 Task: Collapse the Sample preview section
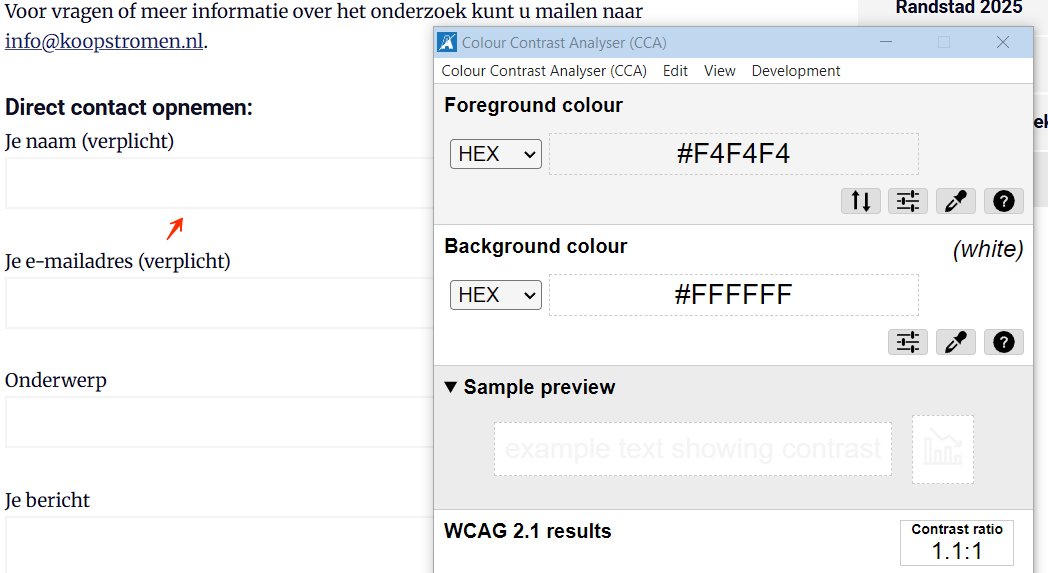pos(451,387)
